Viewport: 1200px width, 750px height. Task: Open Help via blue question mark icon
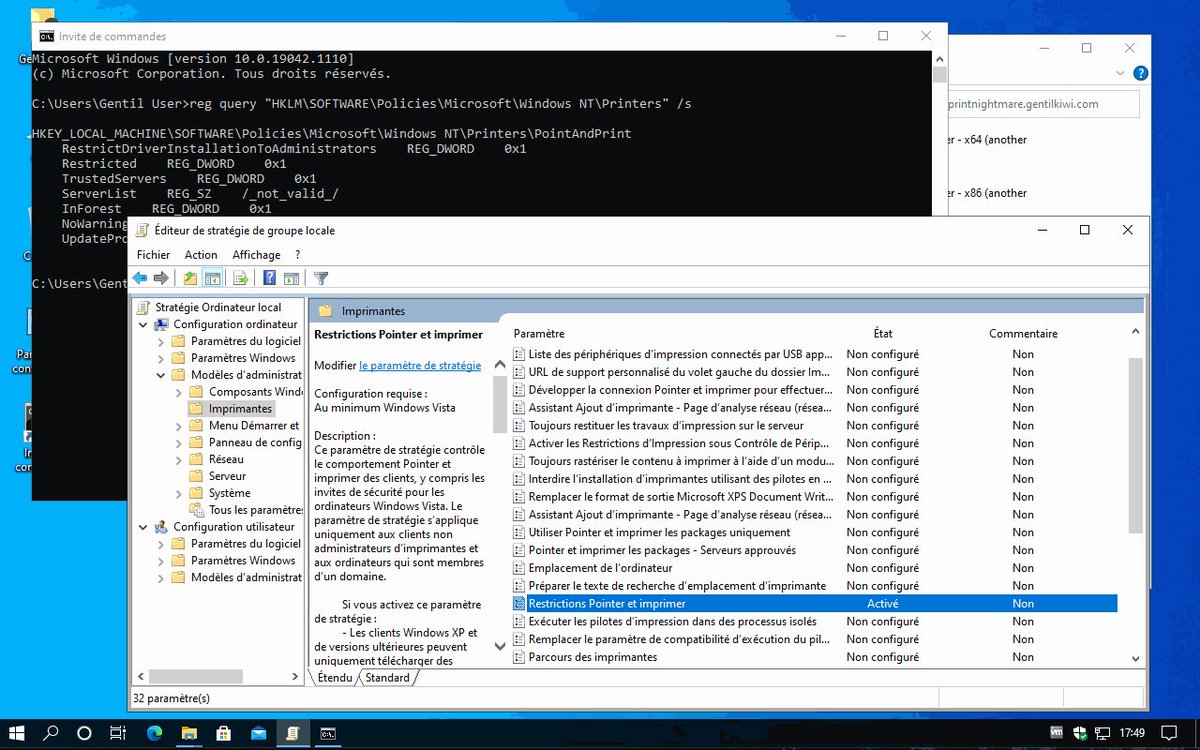tap(270, 278)
